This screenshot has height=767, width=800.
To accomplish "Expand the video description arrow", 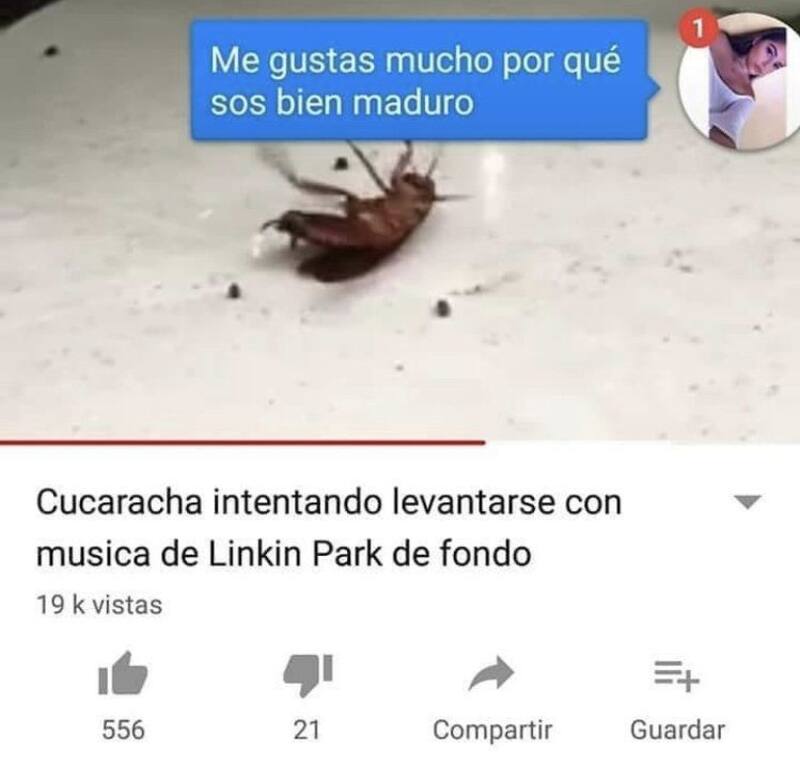I will [x=747, y=502].
